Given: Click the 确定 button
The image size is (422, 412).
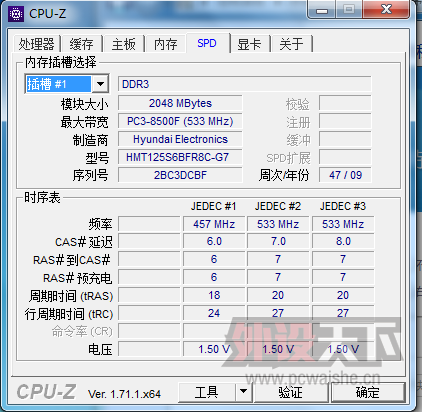Looking at the screenshot, I should pyautogui.click(x=368, y=392).
